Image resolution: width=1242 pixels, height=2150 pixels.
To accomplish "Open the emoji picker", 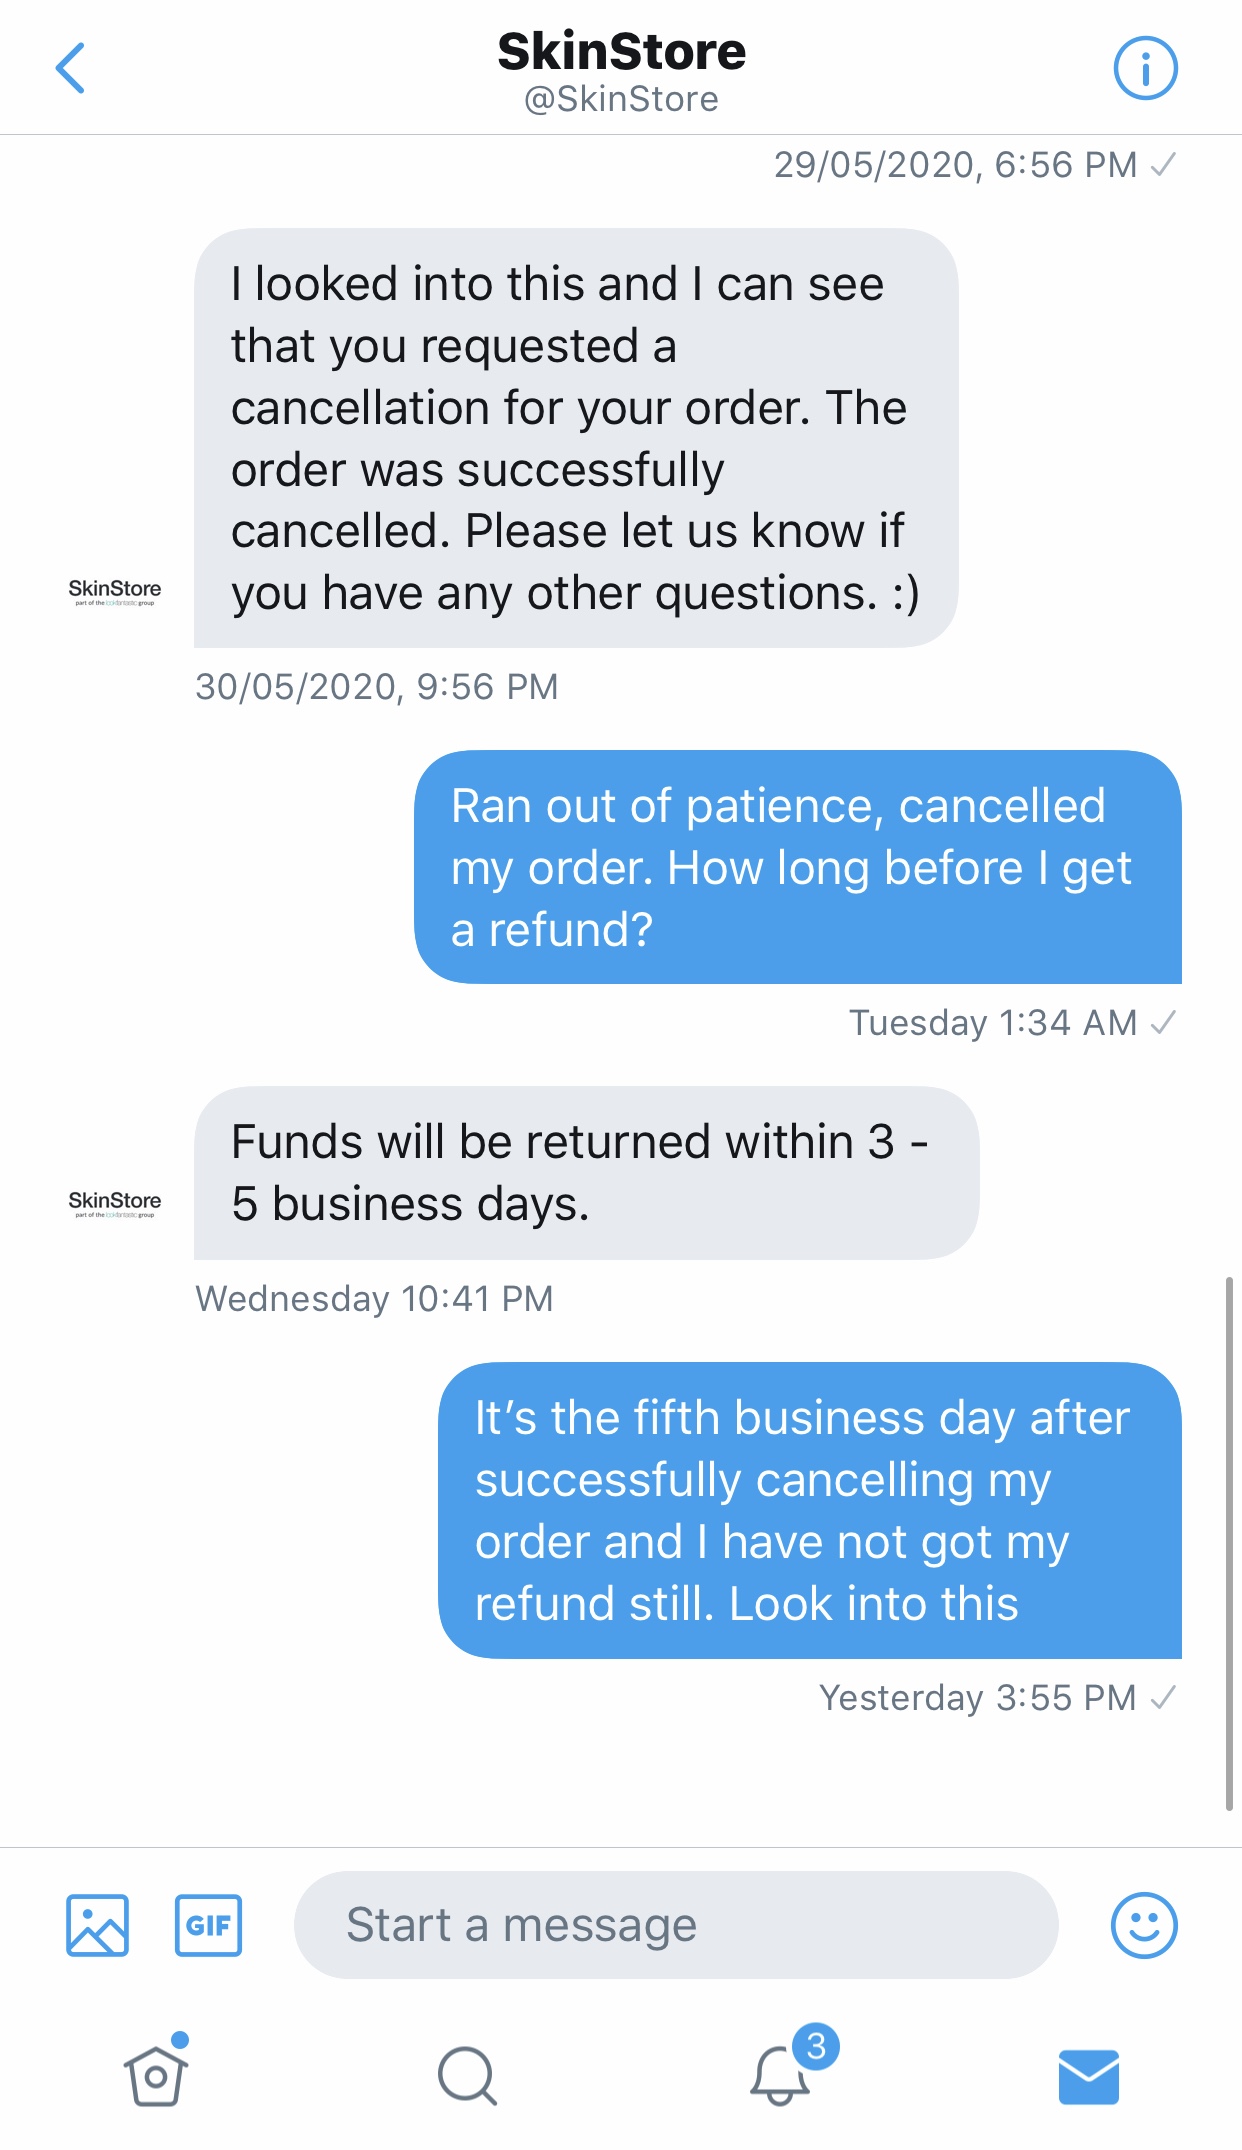I will click(1144, 1924).
